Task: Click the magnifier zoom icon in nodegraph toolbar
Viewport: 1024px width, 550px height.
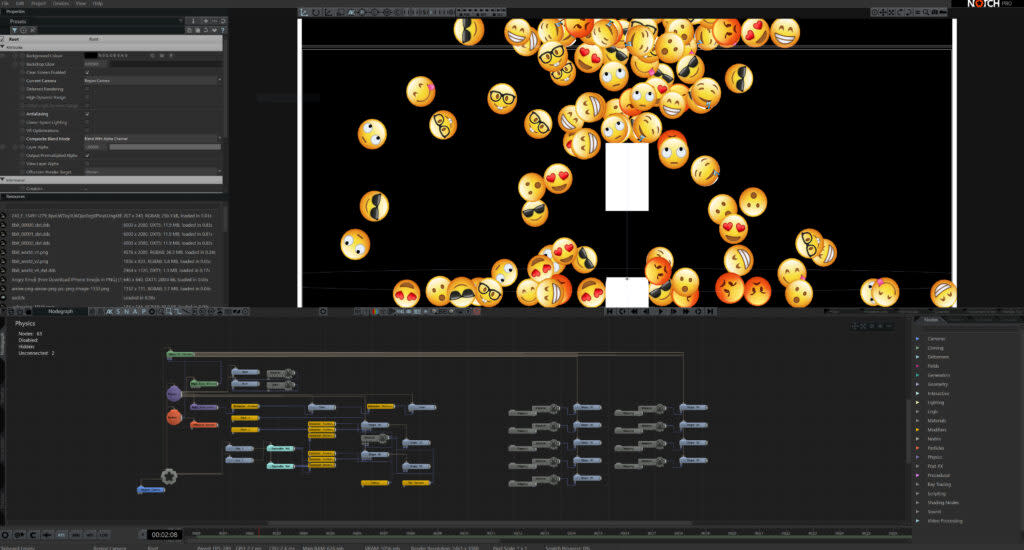Action: (168, 312)
